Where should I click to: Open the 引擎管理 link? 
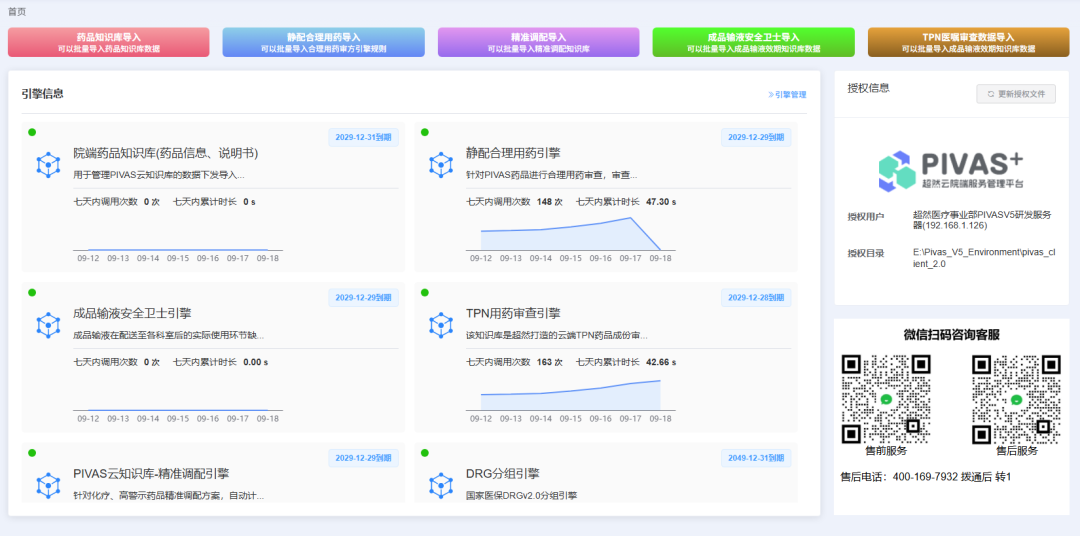[787, 95]
